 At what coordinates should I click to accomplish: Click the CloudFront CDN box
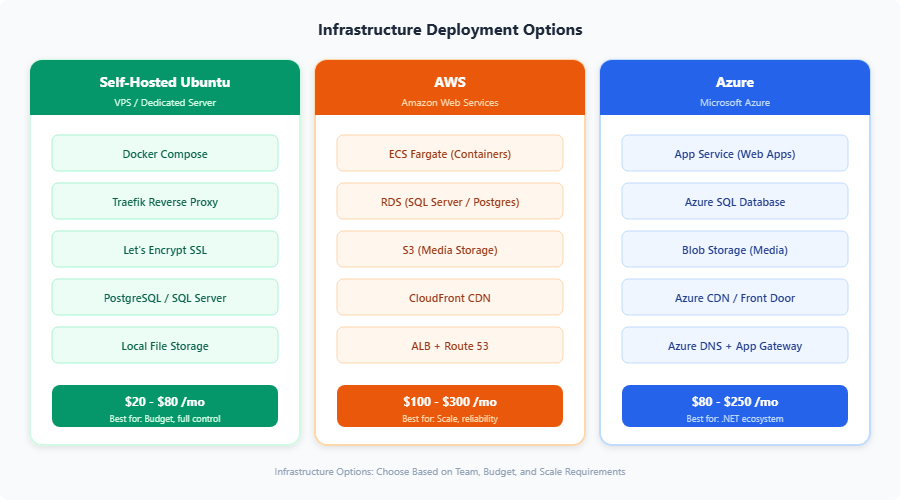(450, 297)
